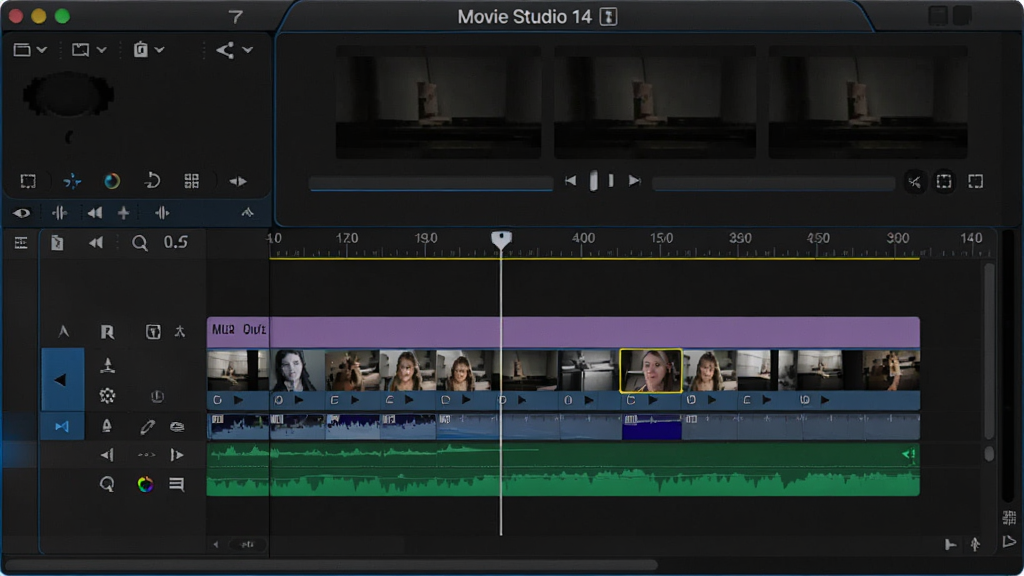Click the left preview progress bar
Image resolution: width=1024 pixels, height=576 pixels.
coord(431,184)
